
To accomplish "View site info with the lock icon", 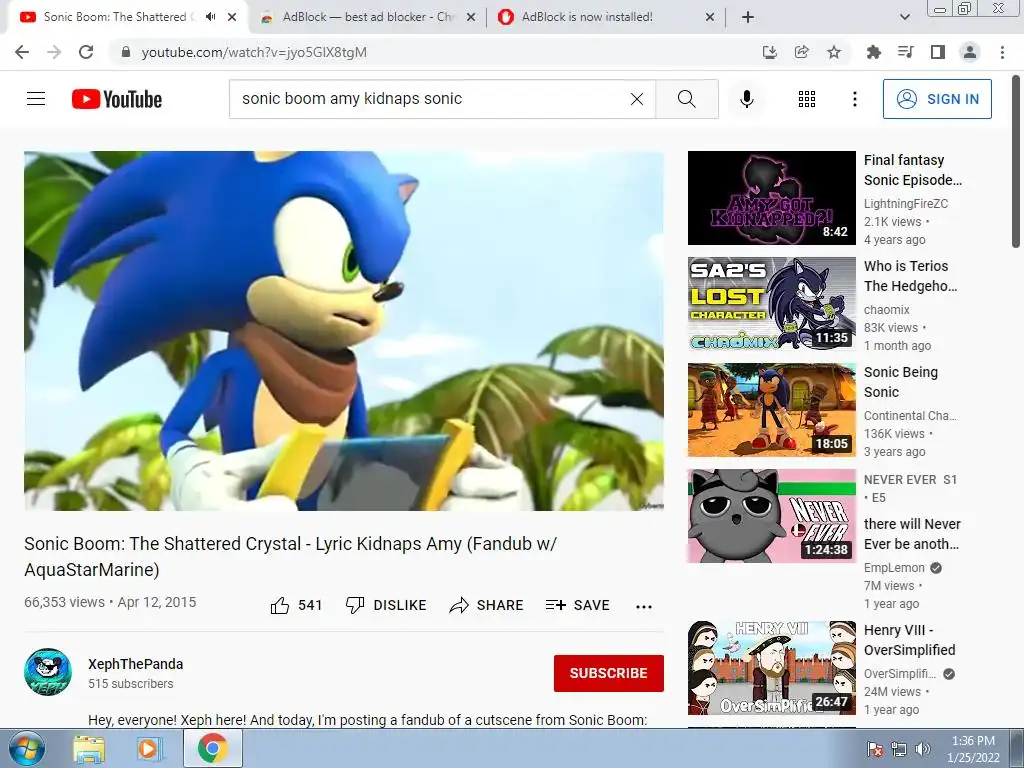I will [x=126, y=52].
